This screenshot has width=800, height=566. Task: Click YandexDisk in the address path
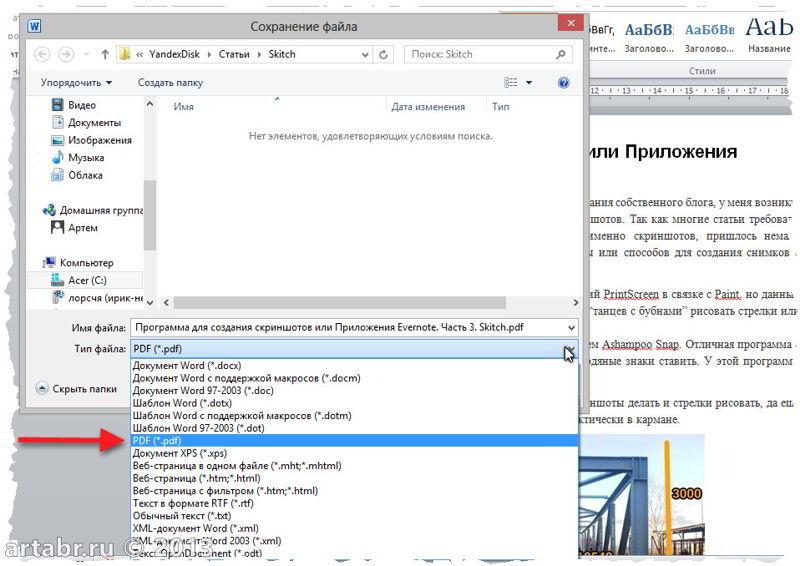174,54
